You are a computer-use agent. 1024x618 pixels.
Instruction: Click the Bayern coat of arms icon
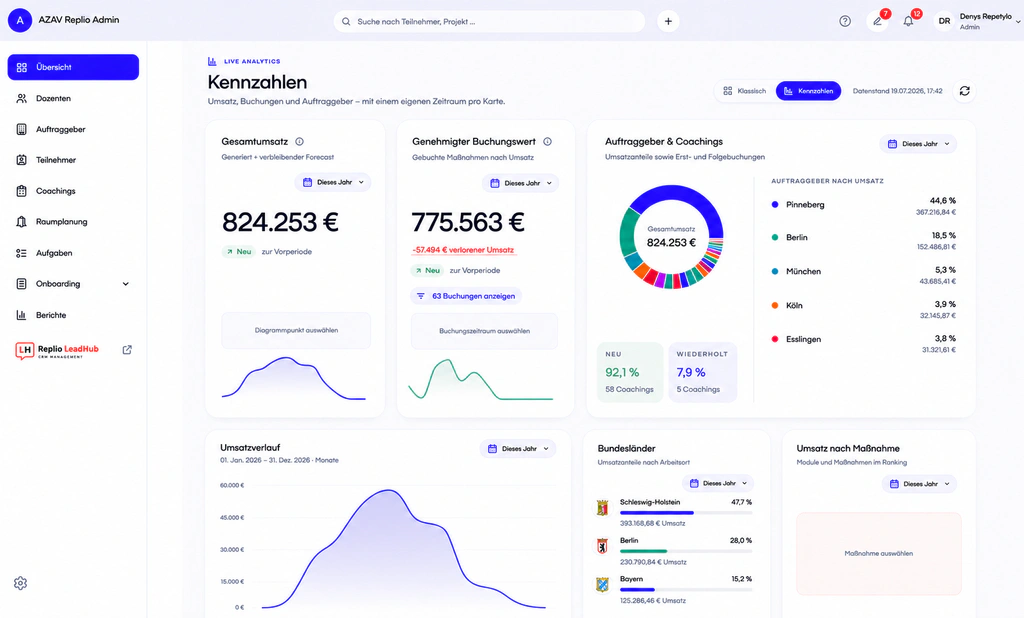[x=602, y=584]
